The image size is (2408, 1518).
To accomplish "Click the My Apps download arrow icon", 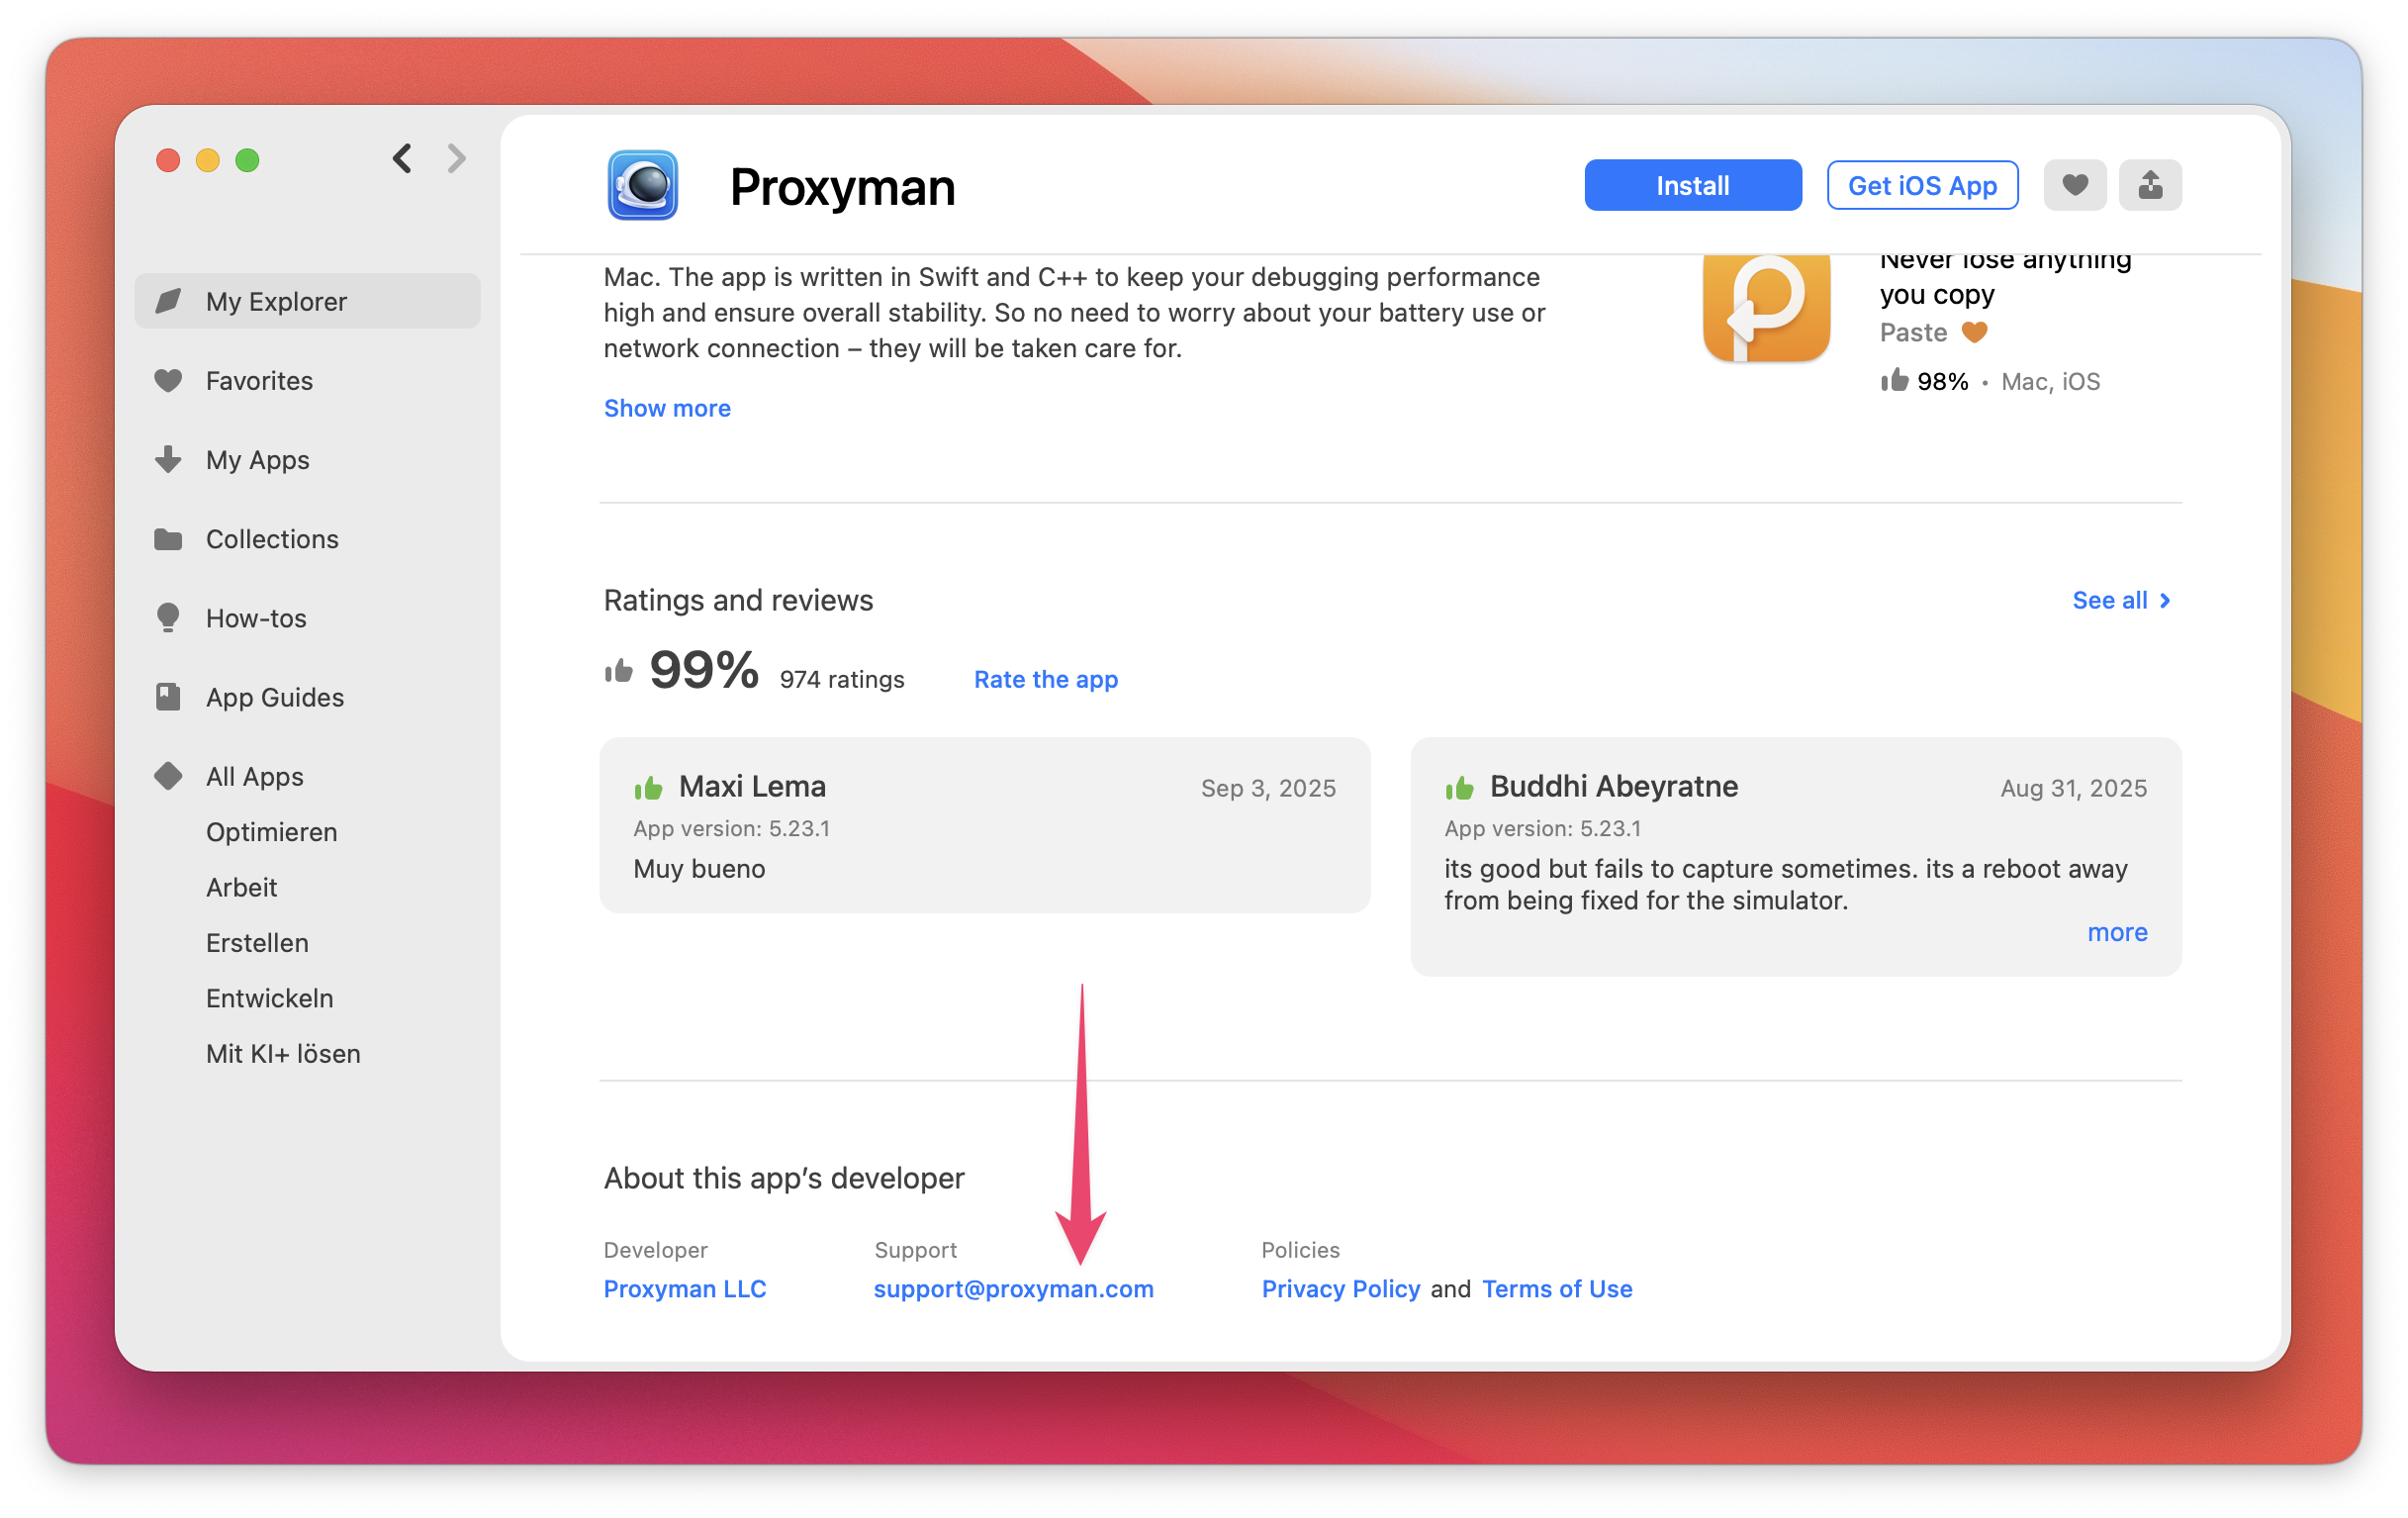I will (168, 459).
